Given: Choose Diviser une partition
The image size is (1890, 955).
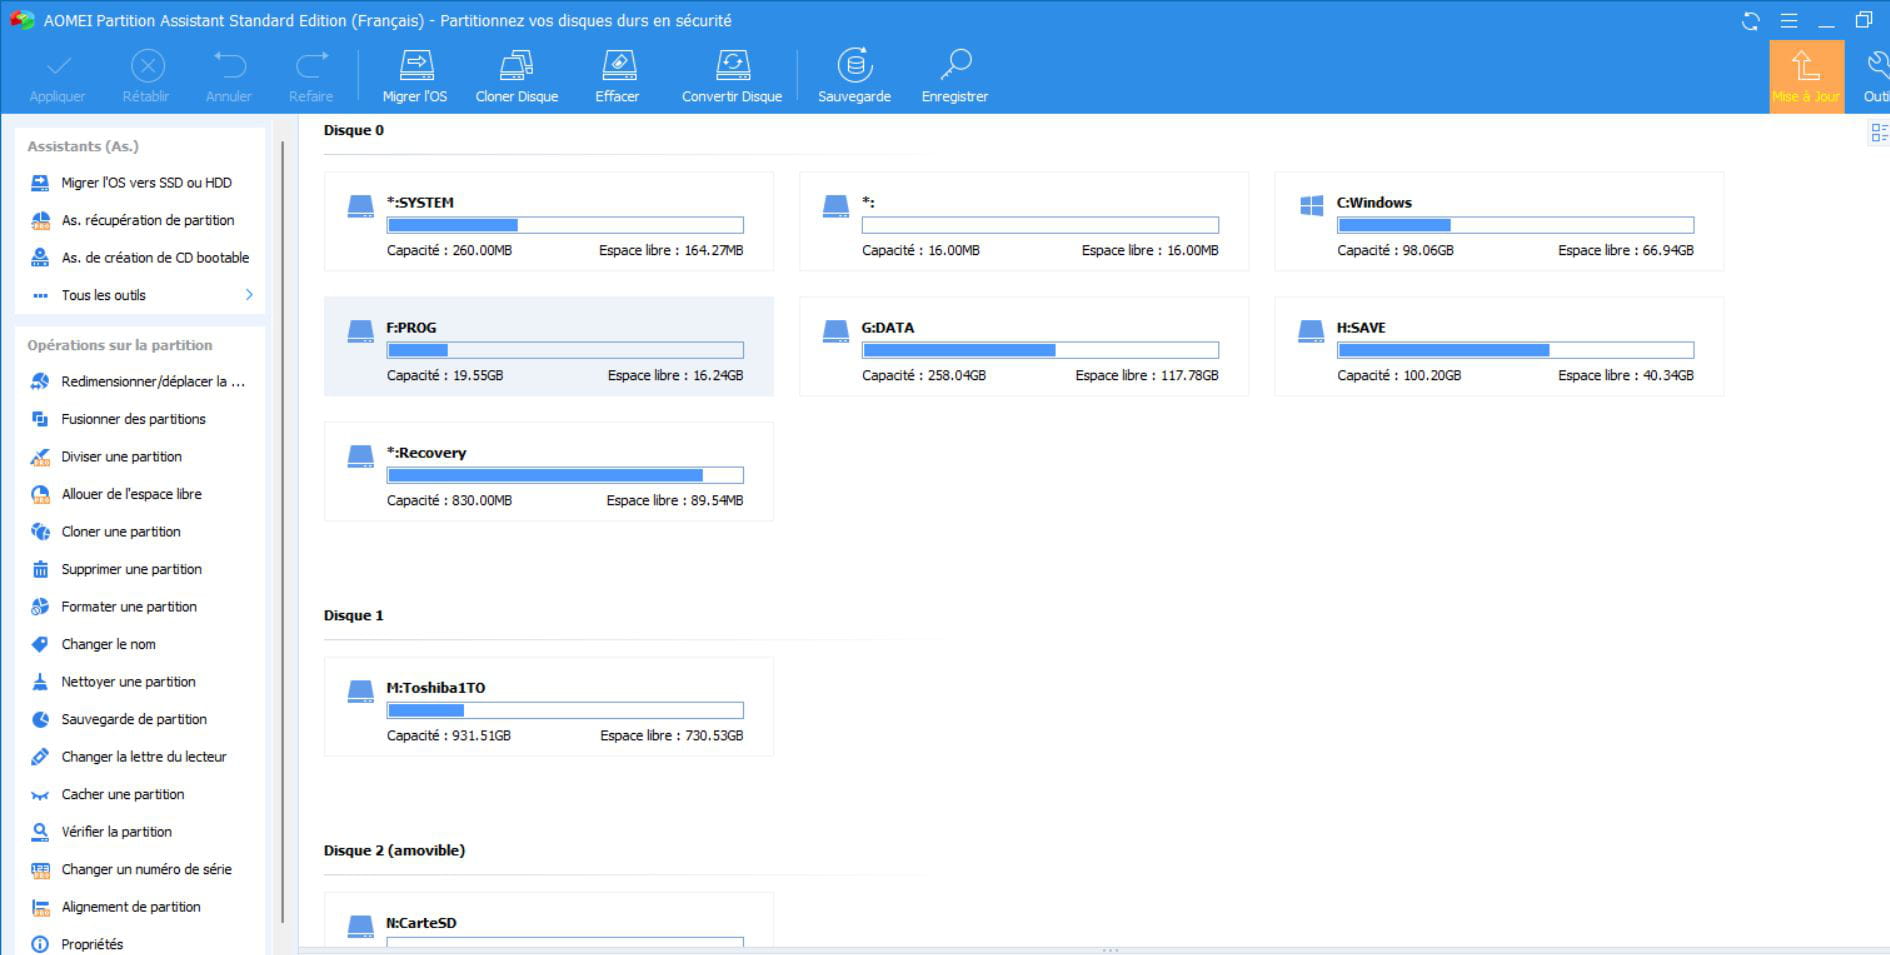Looking at the screenshot, I should click(139, 457).
